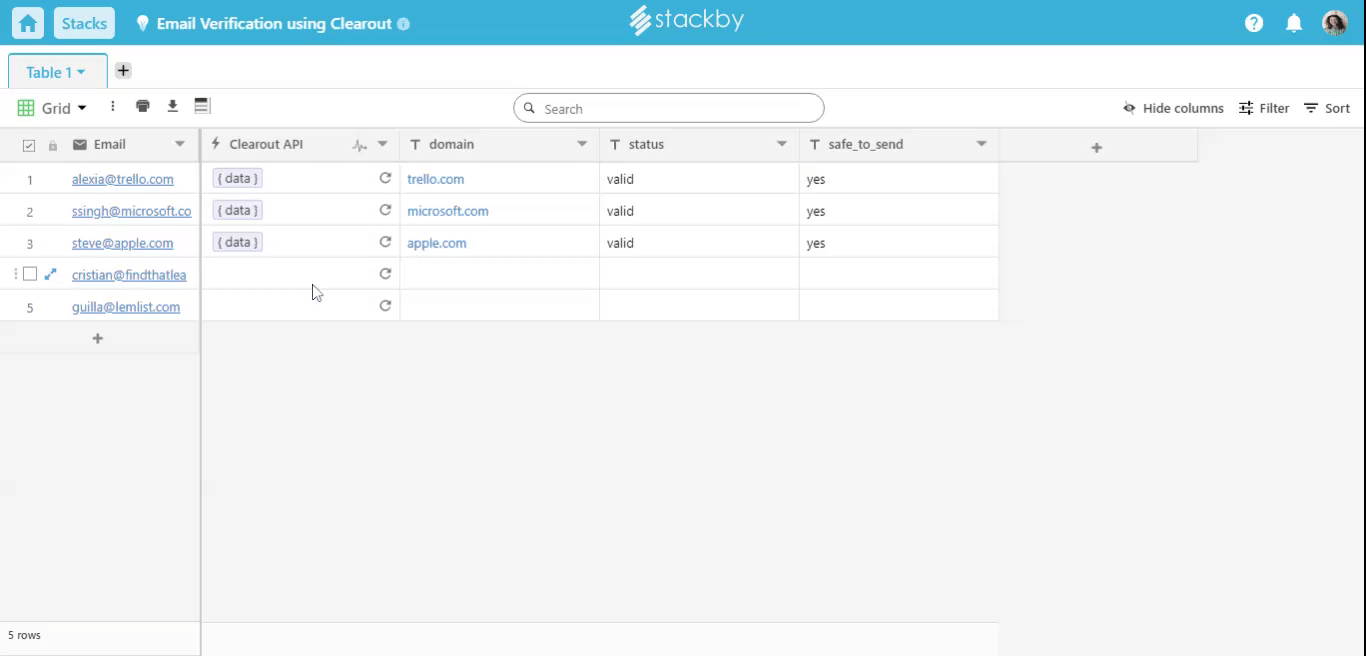Refresh Clearout API for cristian row

pos(385,274)
